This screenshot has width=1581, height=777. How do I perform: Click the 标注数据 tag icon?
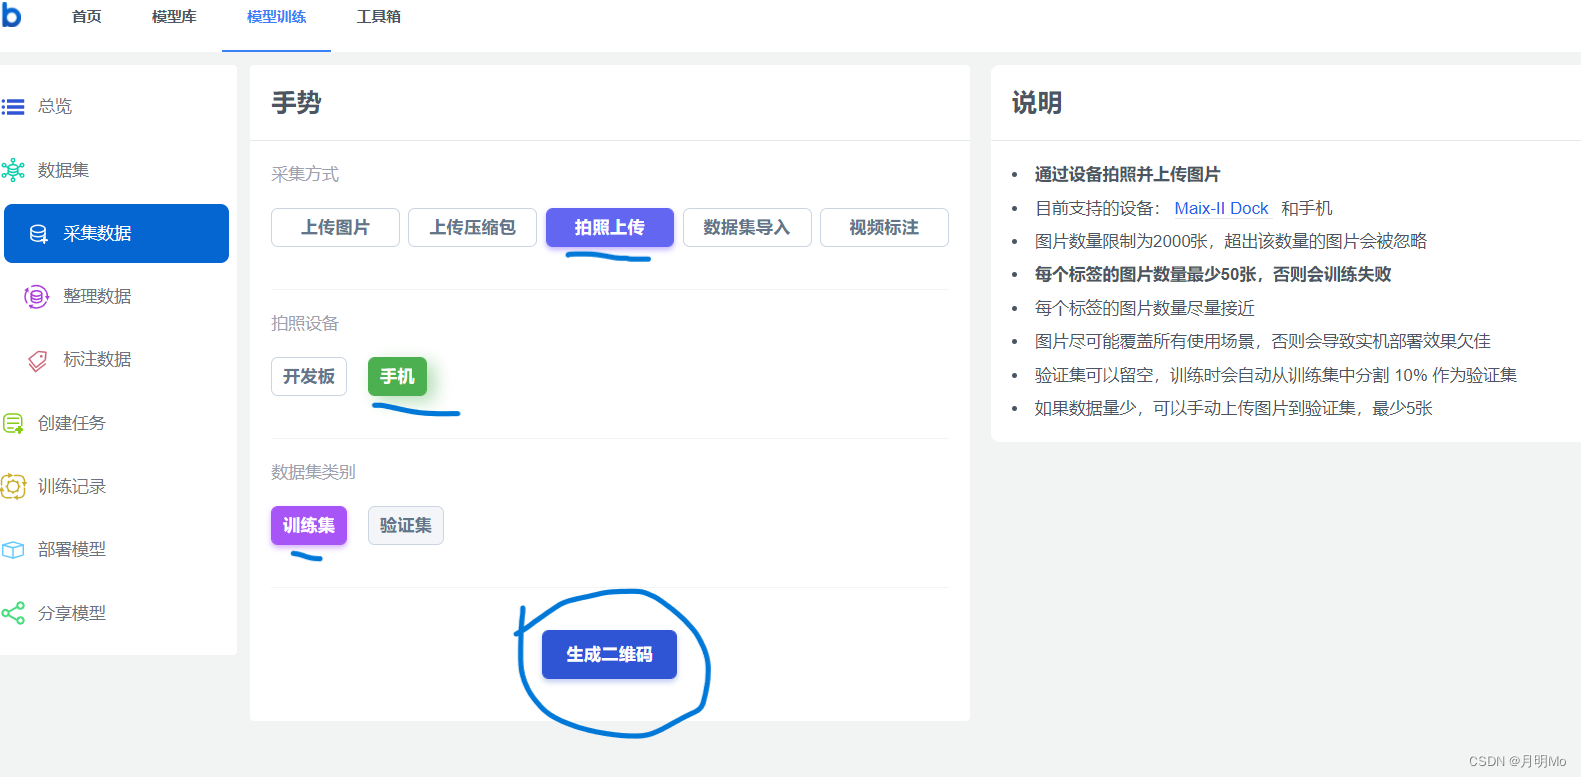click(38, 361)
